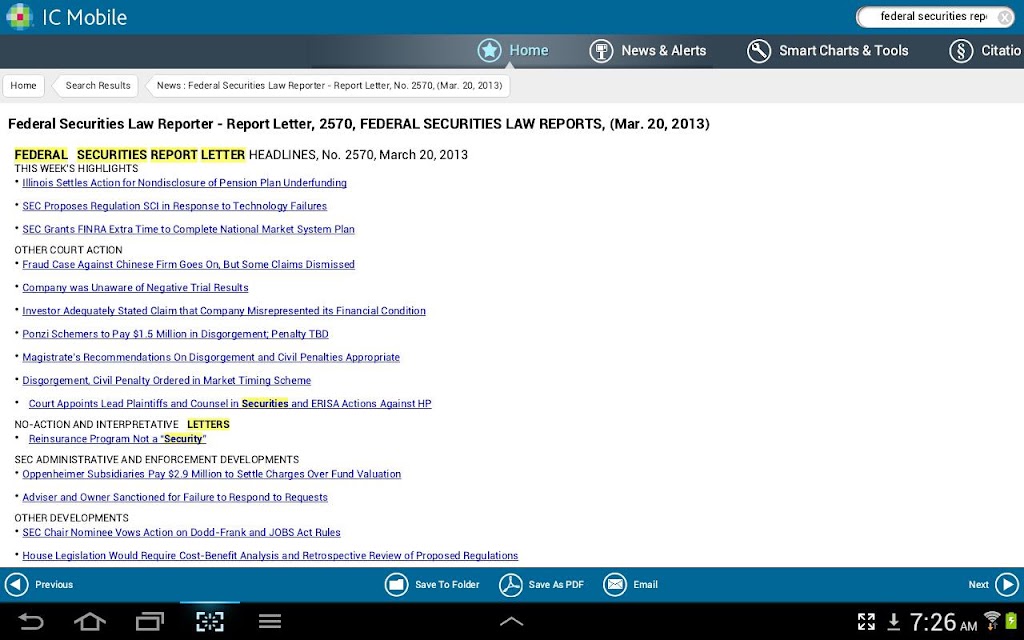Tap the download notification icon
Image resolution: width=1024 pixels, height=640 pixels.
click(893, 622)
